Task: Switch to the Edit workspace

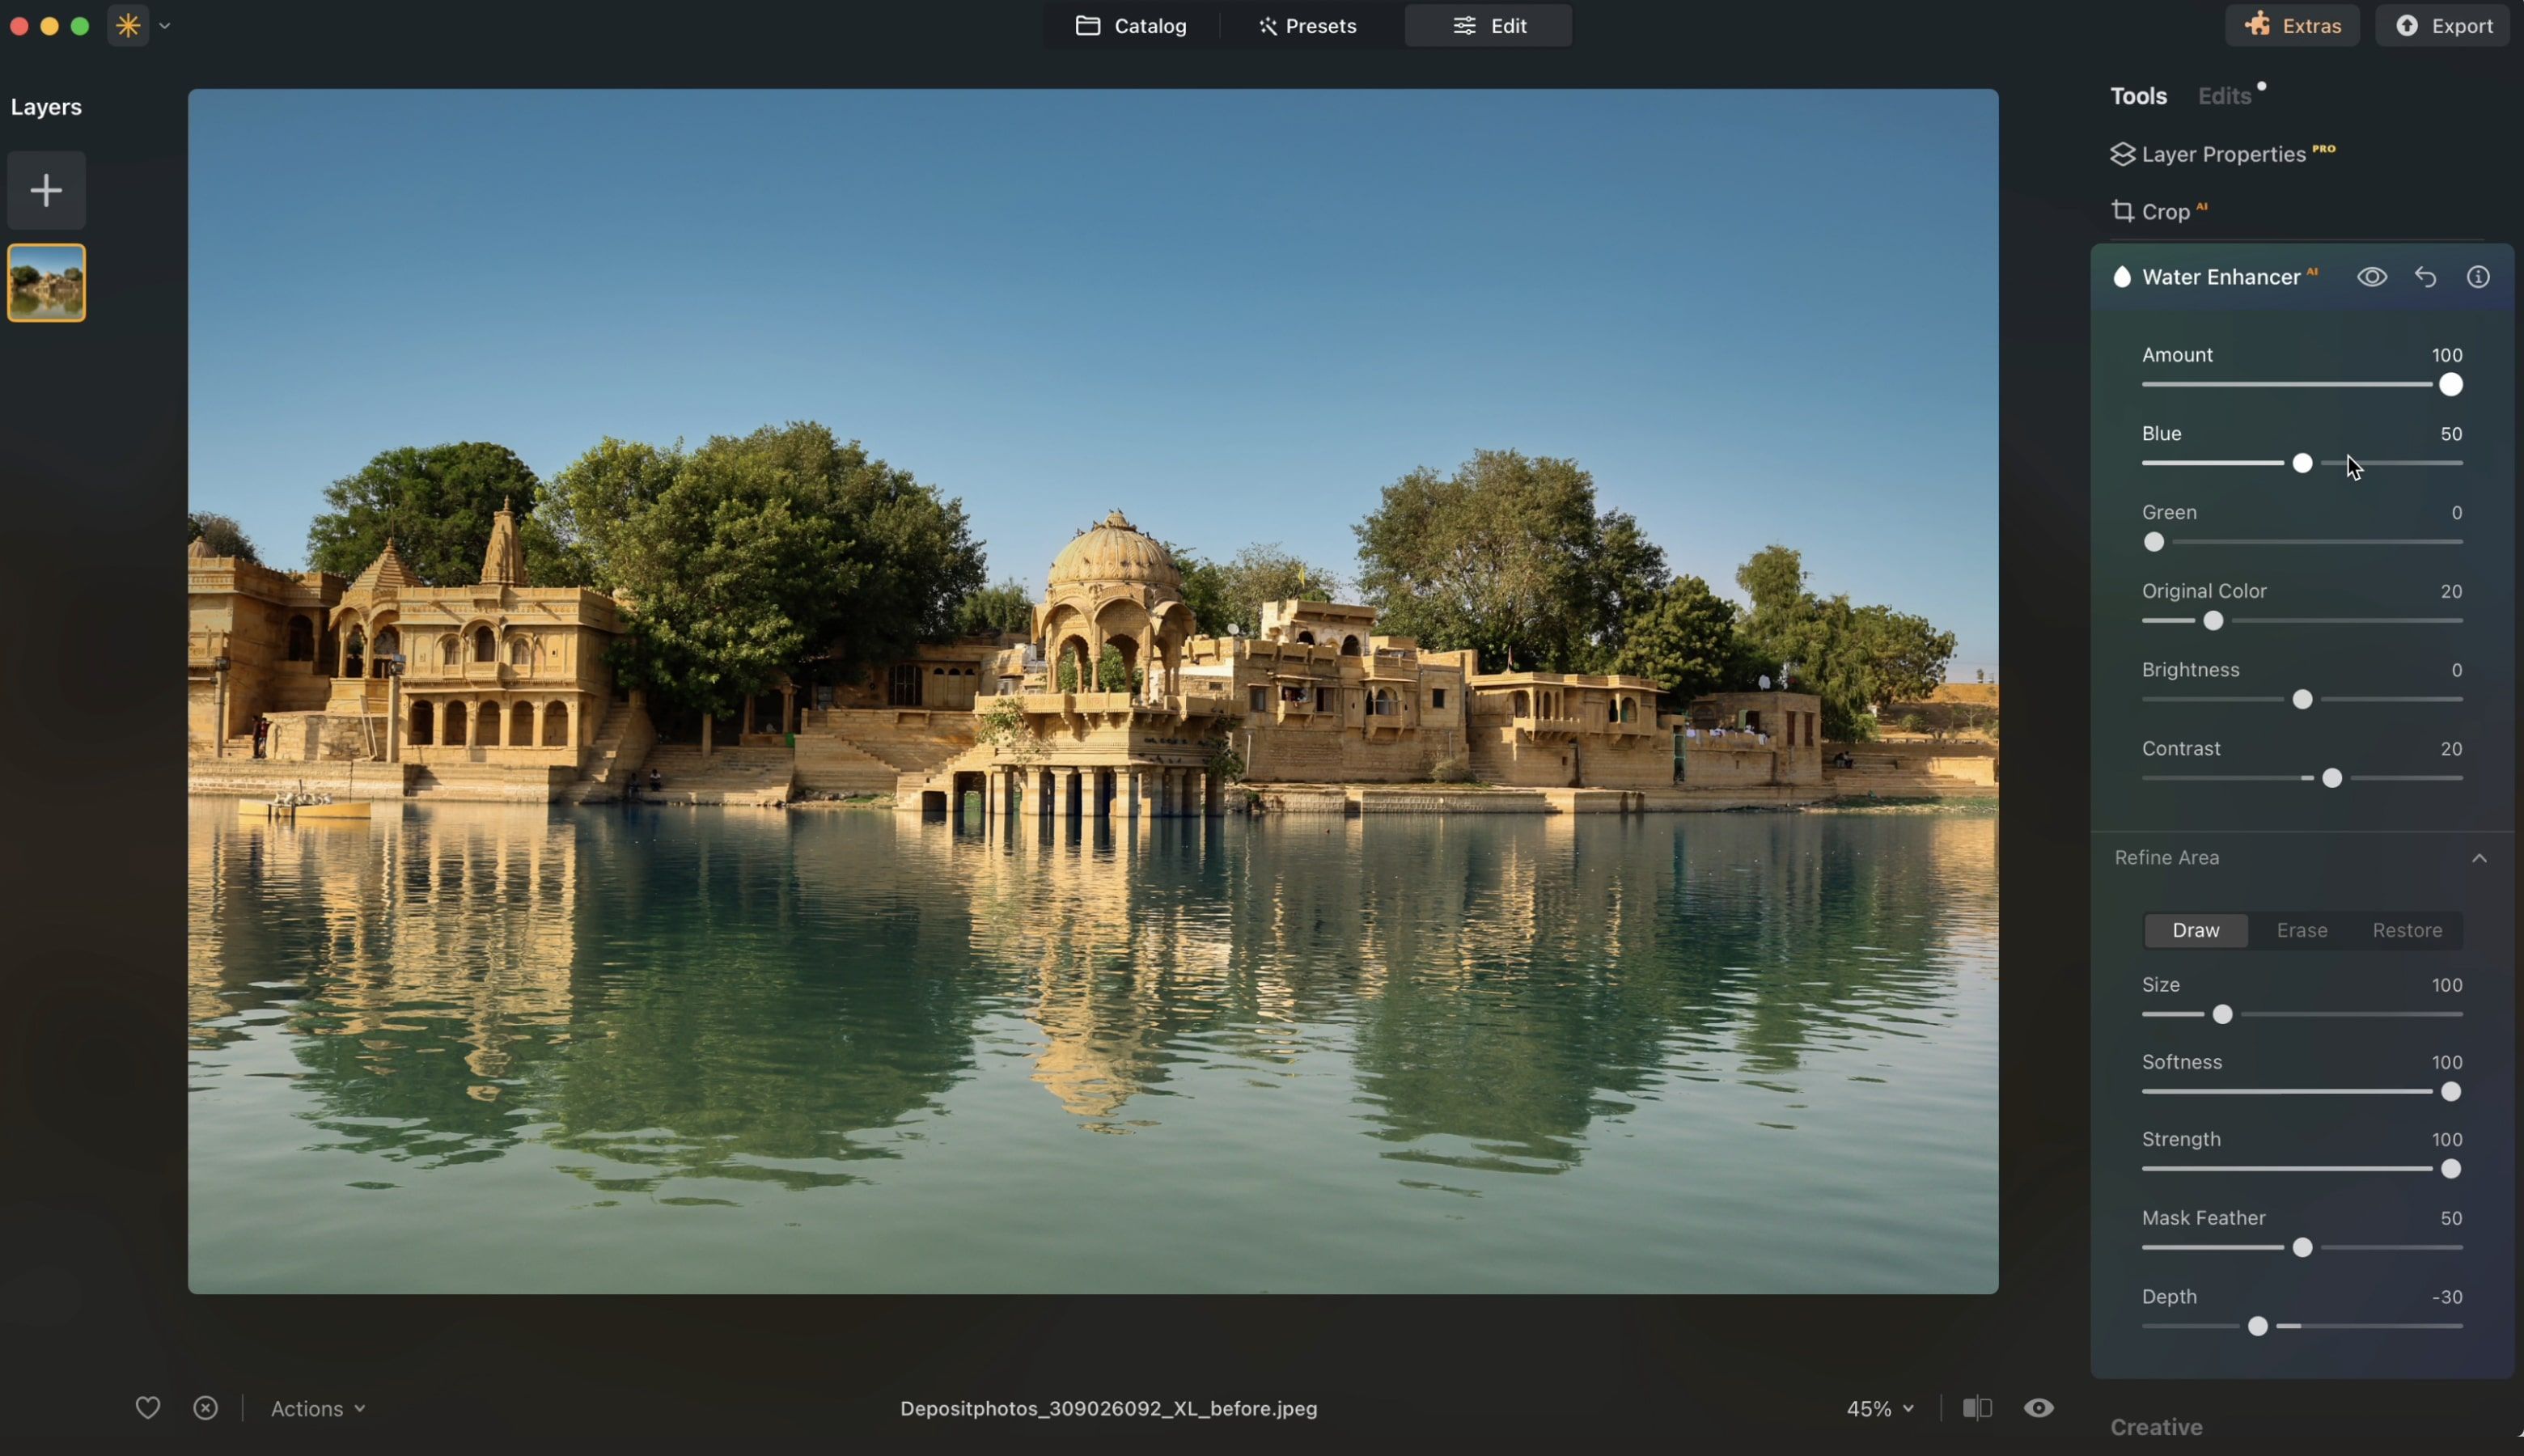Action: point(1488,25)
